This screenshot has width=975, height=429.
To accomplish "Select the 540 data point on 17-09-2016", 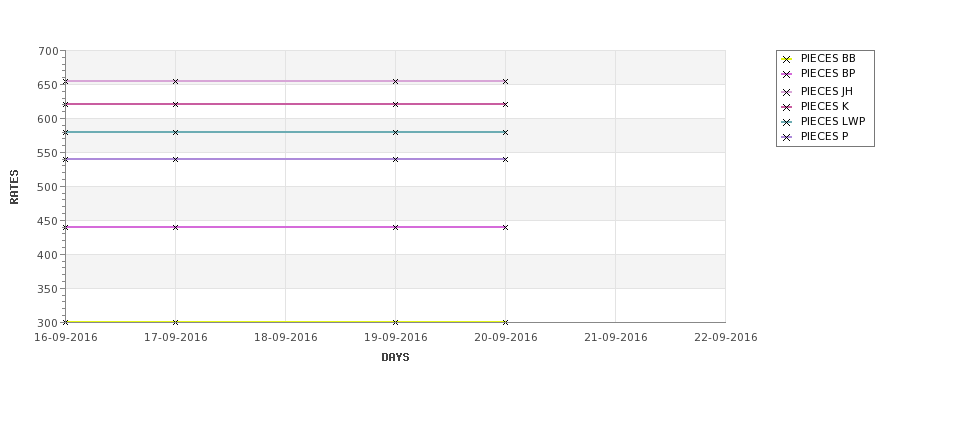I will tap(175, 160).
